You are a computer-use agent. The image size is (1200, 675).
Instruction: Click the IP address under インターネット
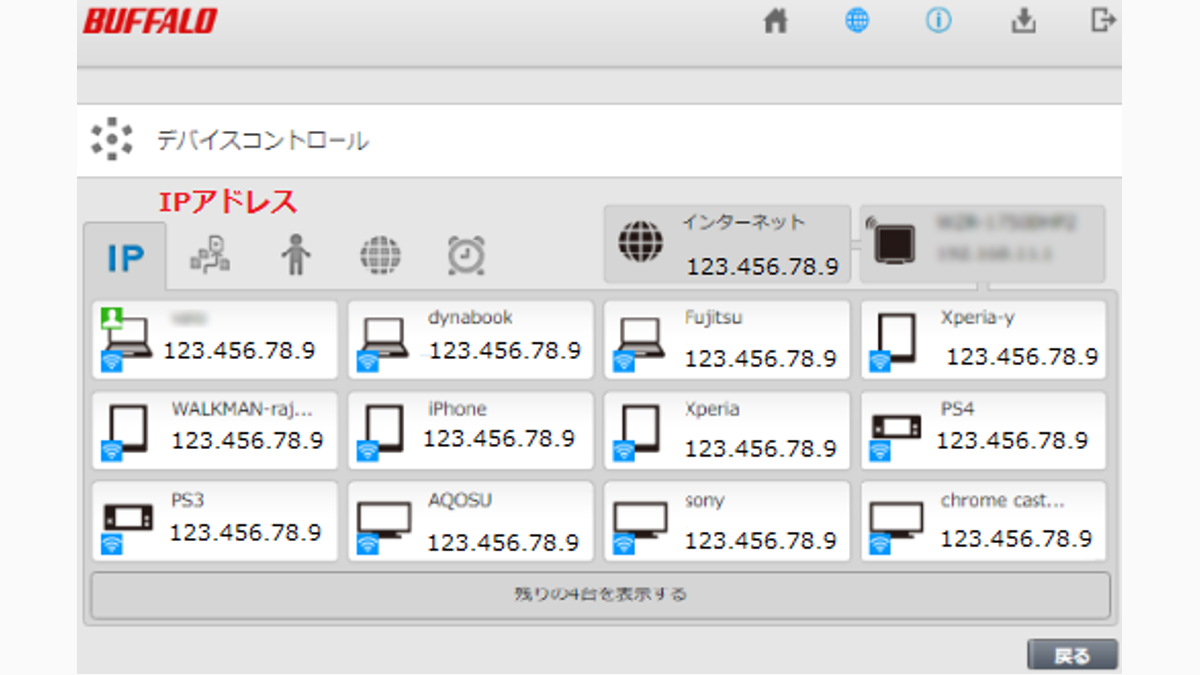pos(762,266)
